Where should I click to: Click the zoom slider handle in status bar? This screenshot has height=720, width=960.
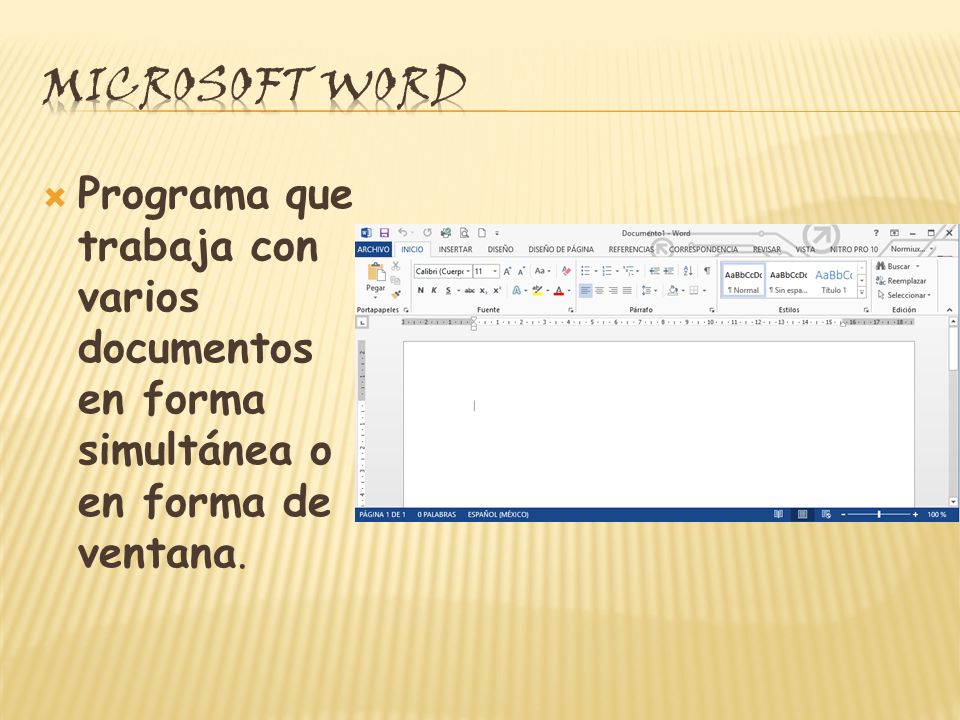(x=879, y=514)
